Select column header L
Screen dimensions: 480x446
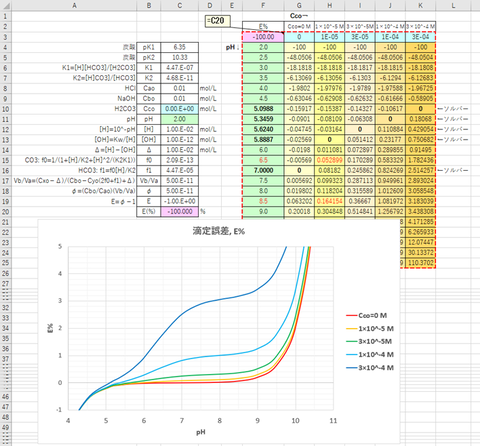pyautogui.click(x=453, y=5)
